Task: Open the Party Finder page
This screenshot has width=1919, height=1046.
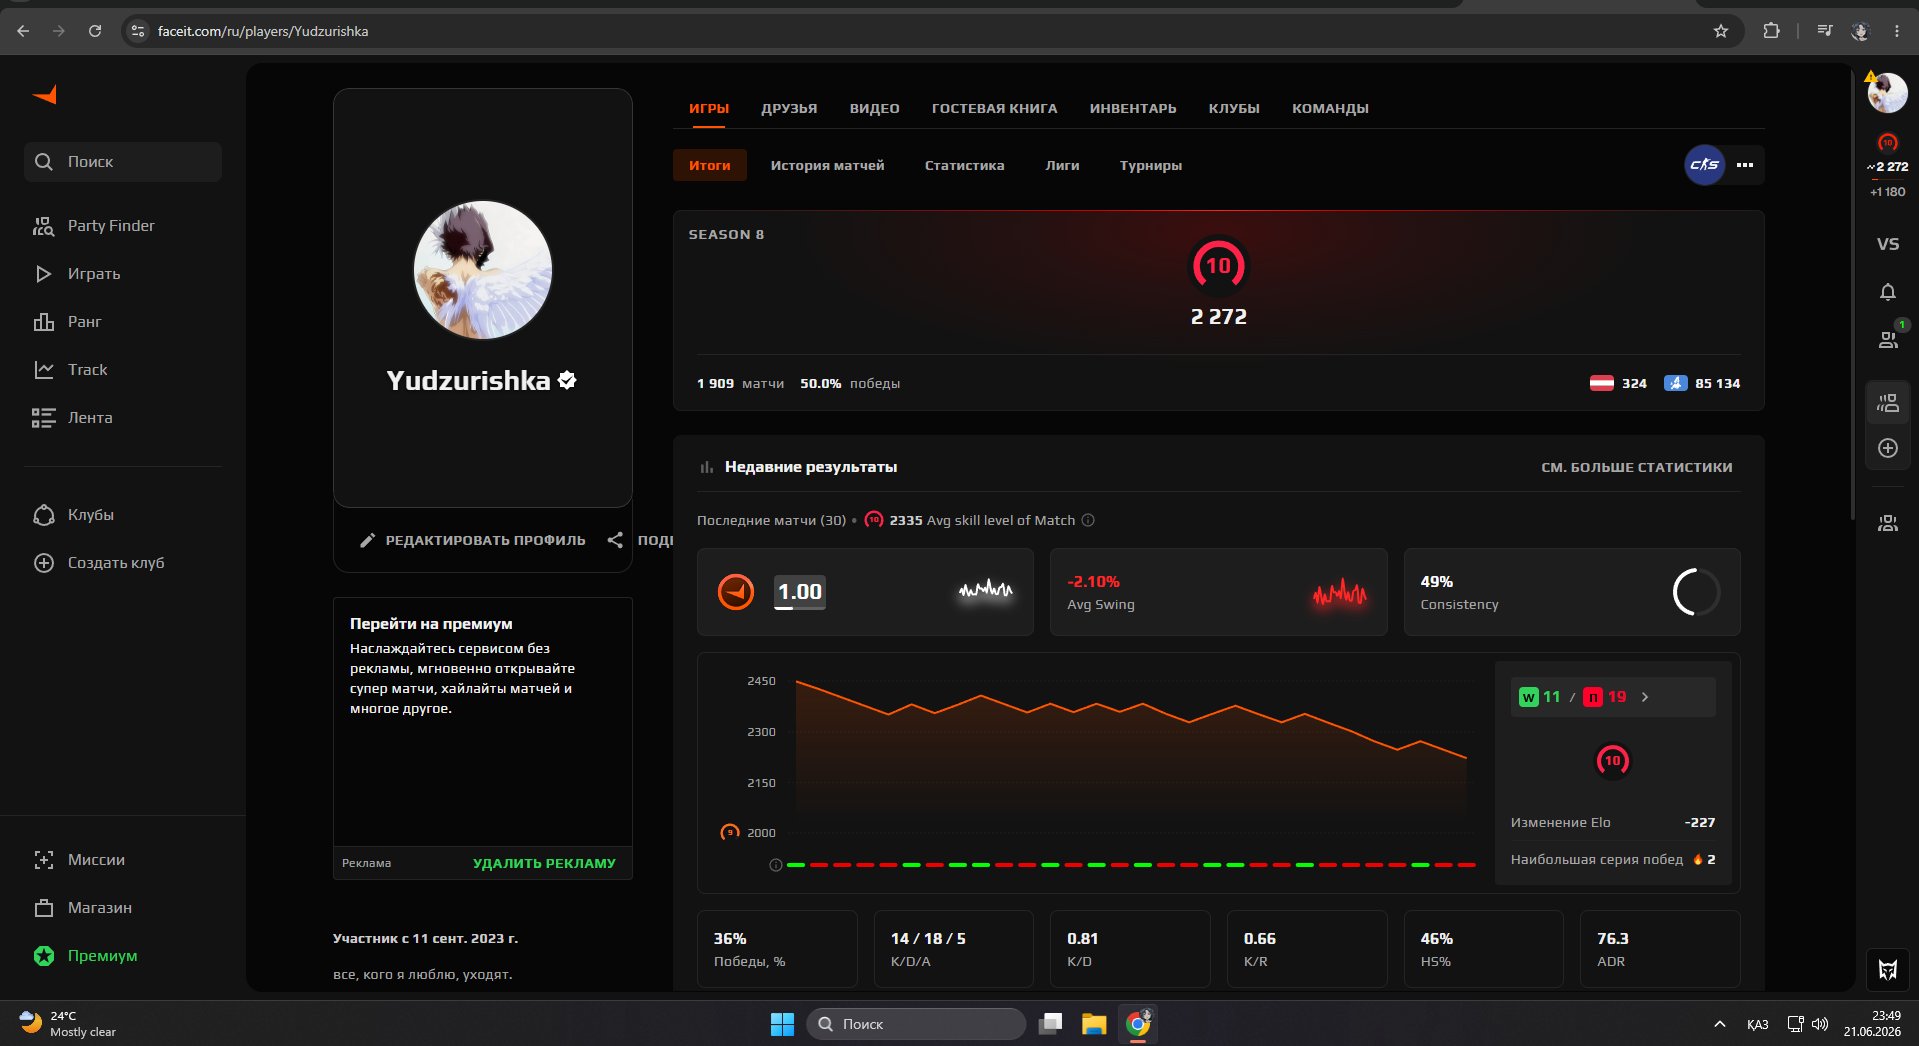Action: tap(93, 226)
